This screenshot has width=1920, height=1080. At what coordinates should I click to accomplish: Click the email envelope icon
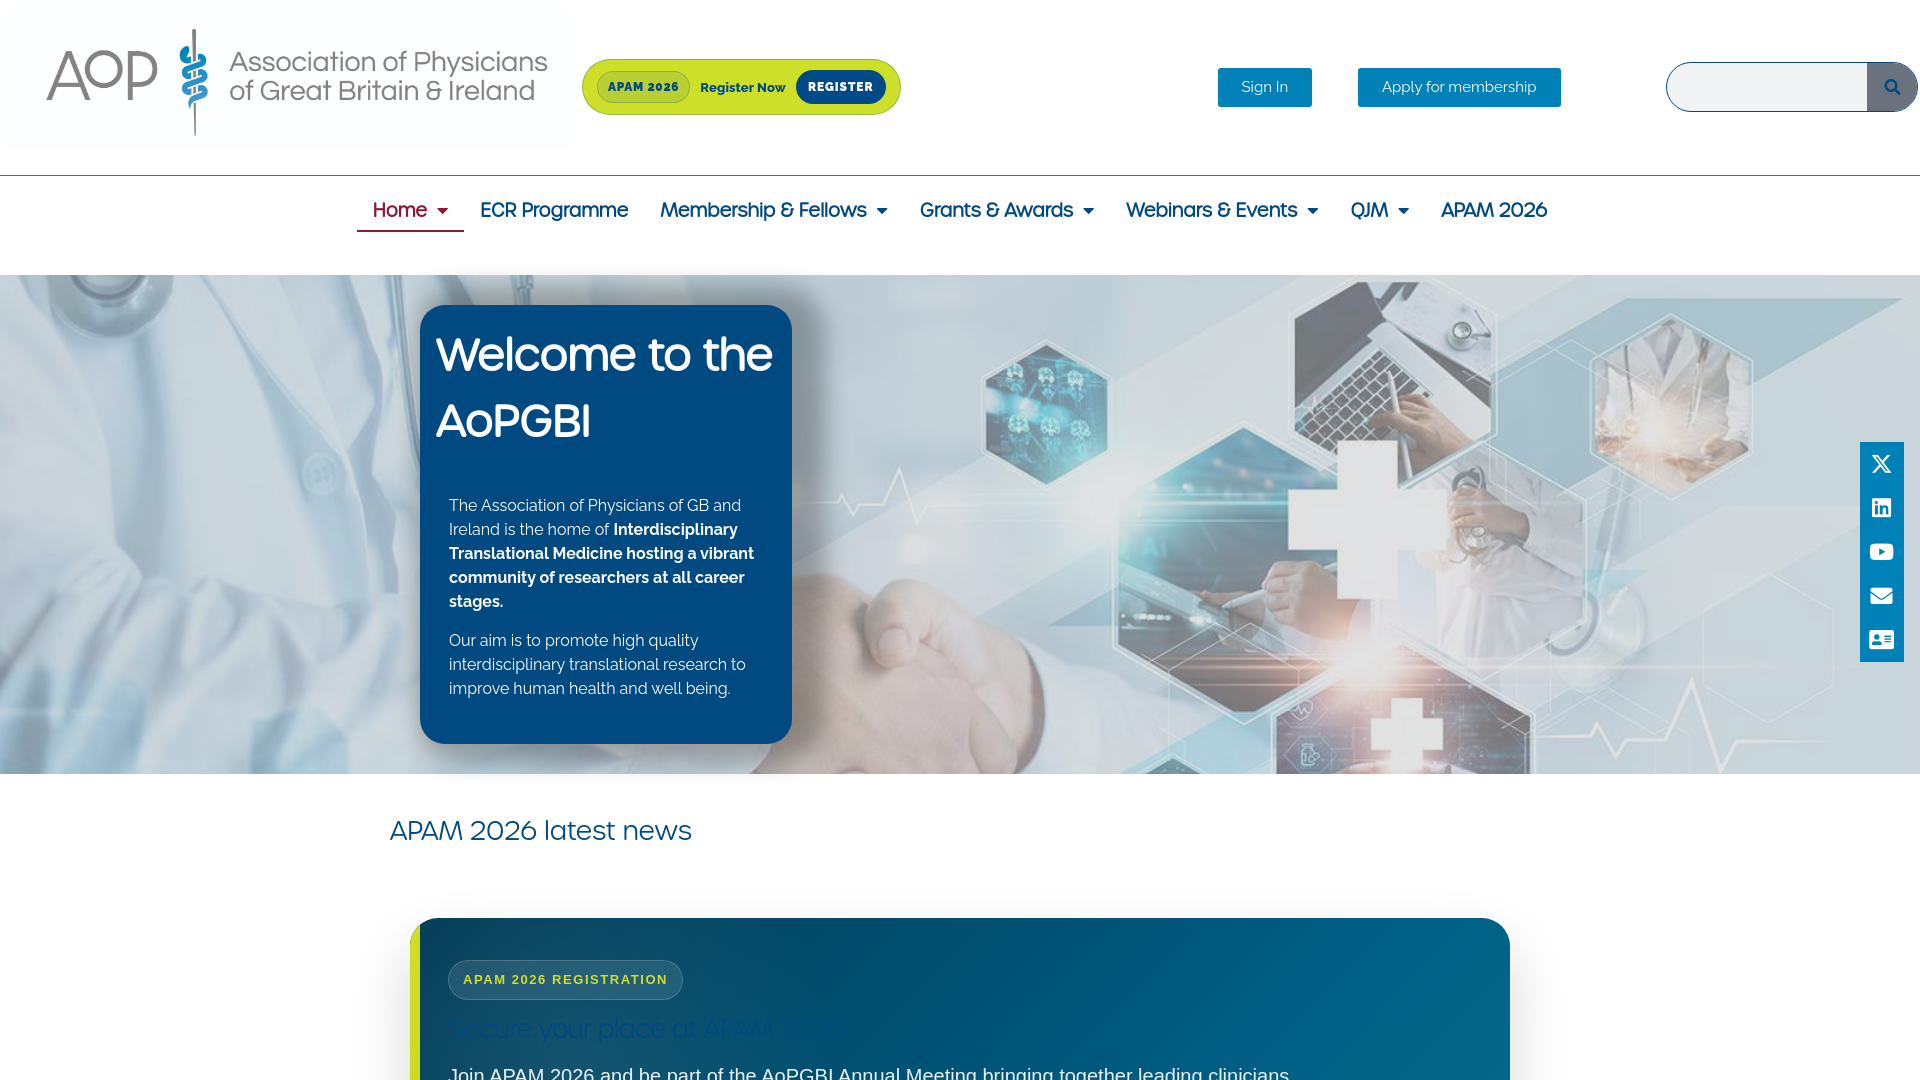[x=1881, y=596]
